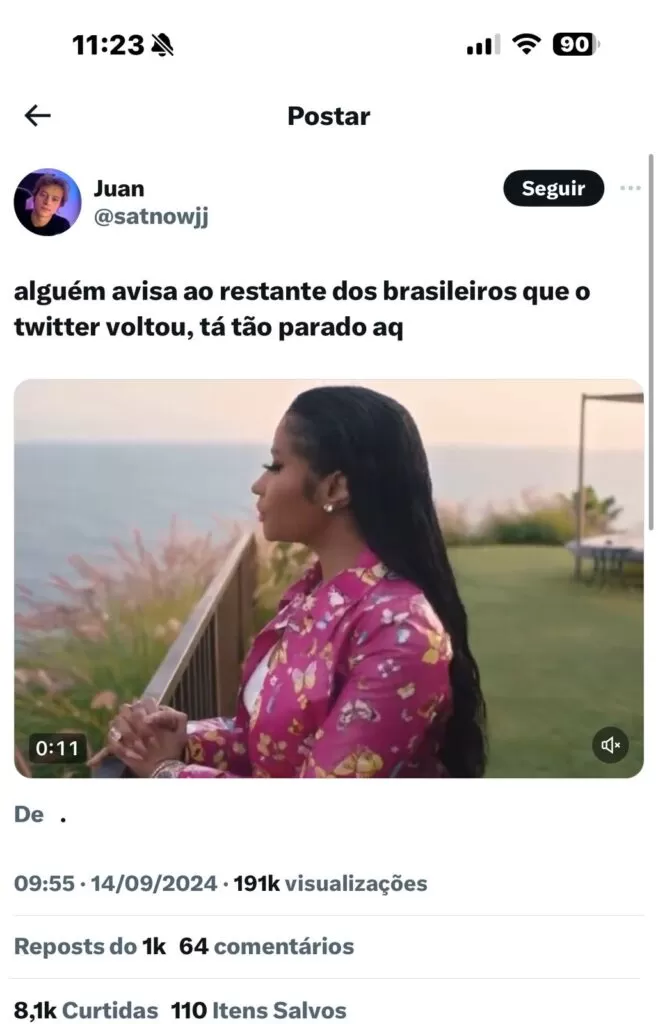This screenshot has height=1024, width=658.
Task: View the 1k Reposts list
Action: [x=90, y=946]
